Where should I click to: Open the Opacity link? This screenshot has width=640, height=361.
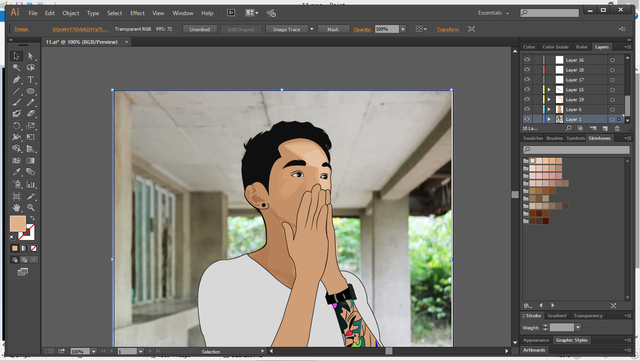tap(362, 29)
